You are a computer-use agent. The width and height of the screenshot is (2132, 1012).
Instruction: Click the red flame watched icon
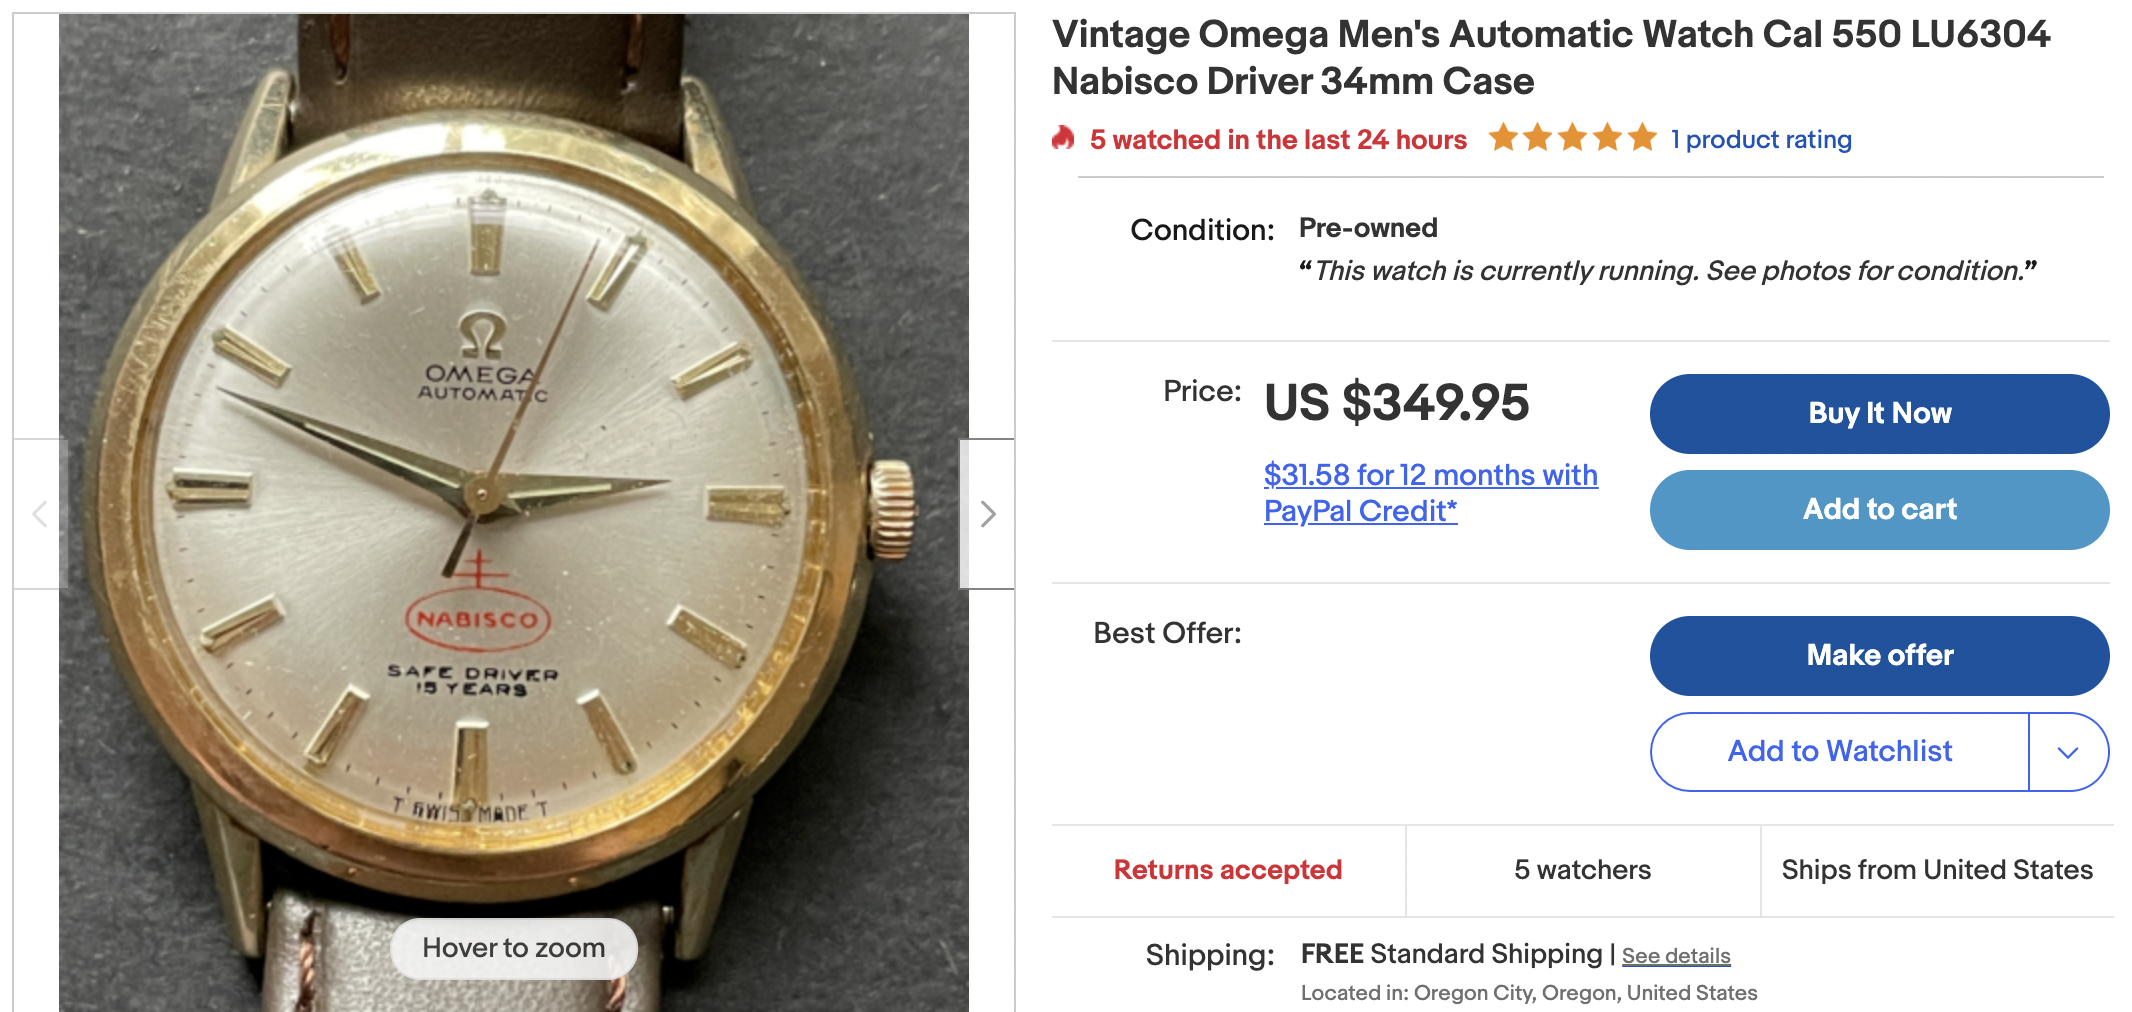(1063, 138)
